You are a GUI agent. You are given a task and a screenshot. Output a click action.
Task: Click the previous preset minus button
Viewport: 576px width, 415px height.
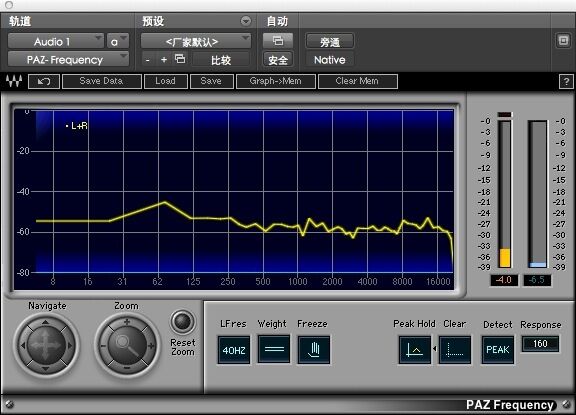point(148,60)
